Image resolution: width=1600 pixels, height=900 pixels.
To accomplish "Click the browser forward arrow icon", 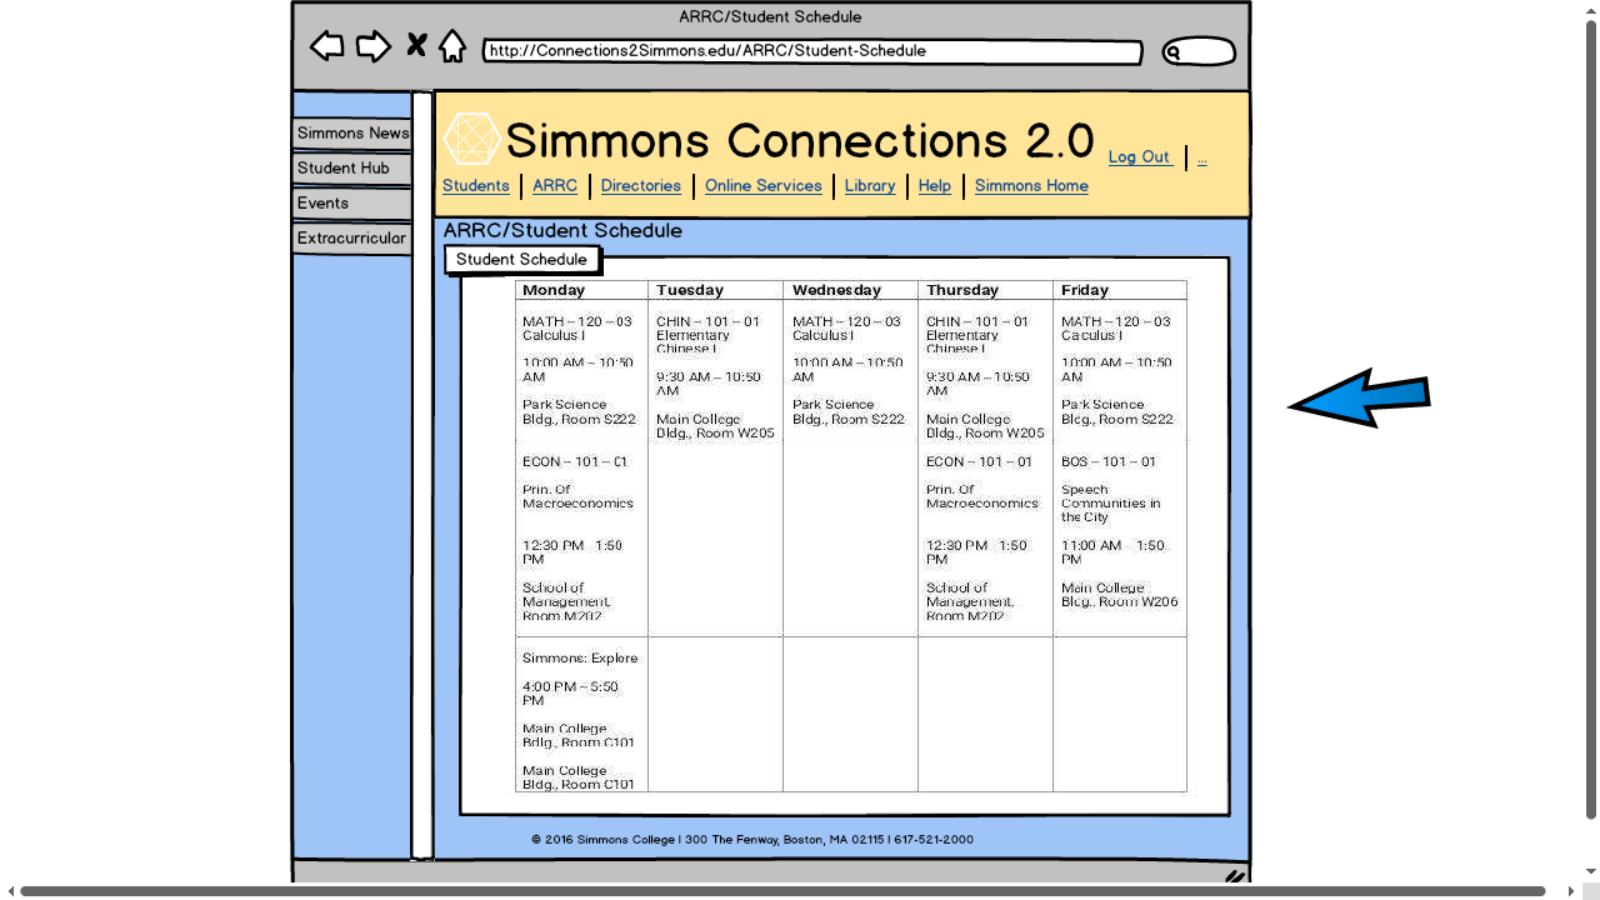I will [x=373, y=46].
